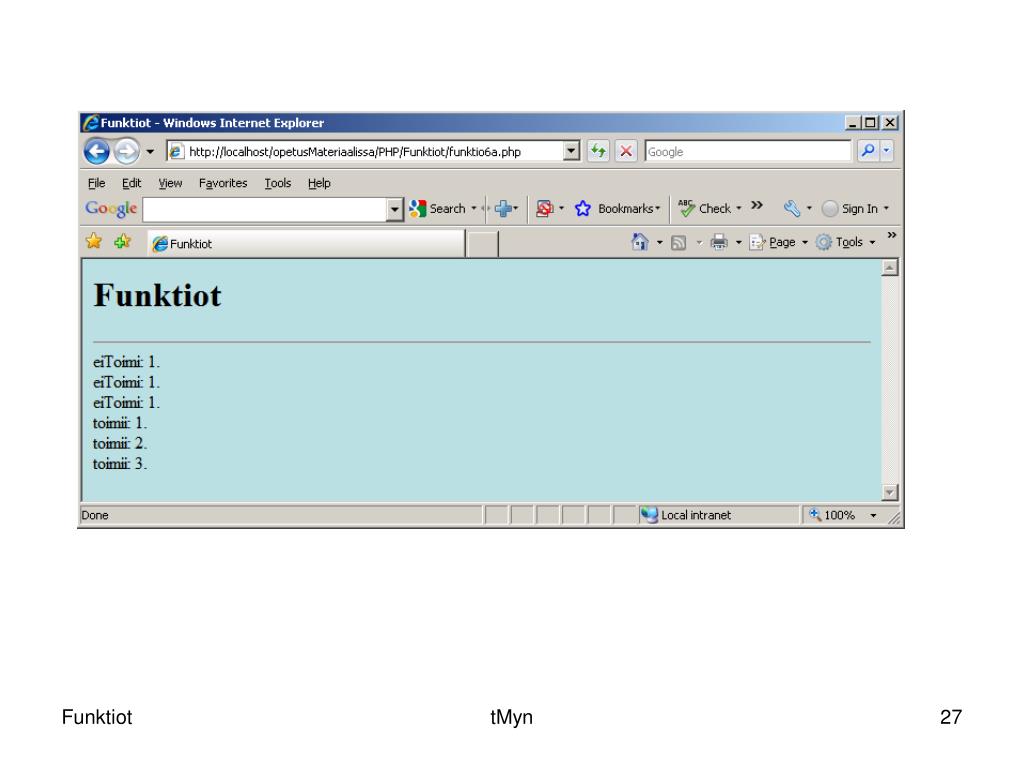Viewport: 1024px width, 768px height.
Task: Open the Edit menu
Action: coord(131,184)
